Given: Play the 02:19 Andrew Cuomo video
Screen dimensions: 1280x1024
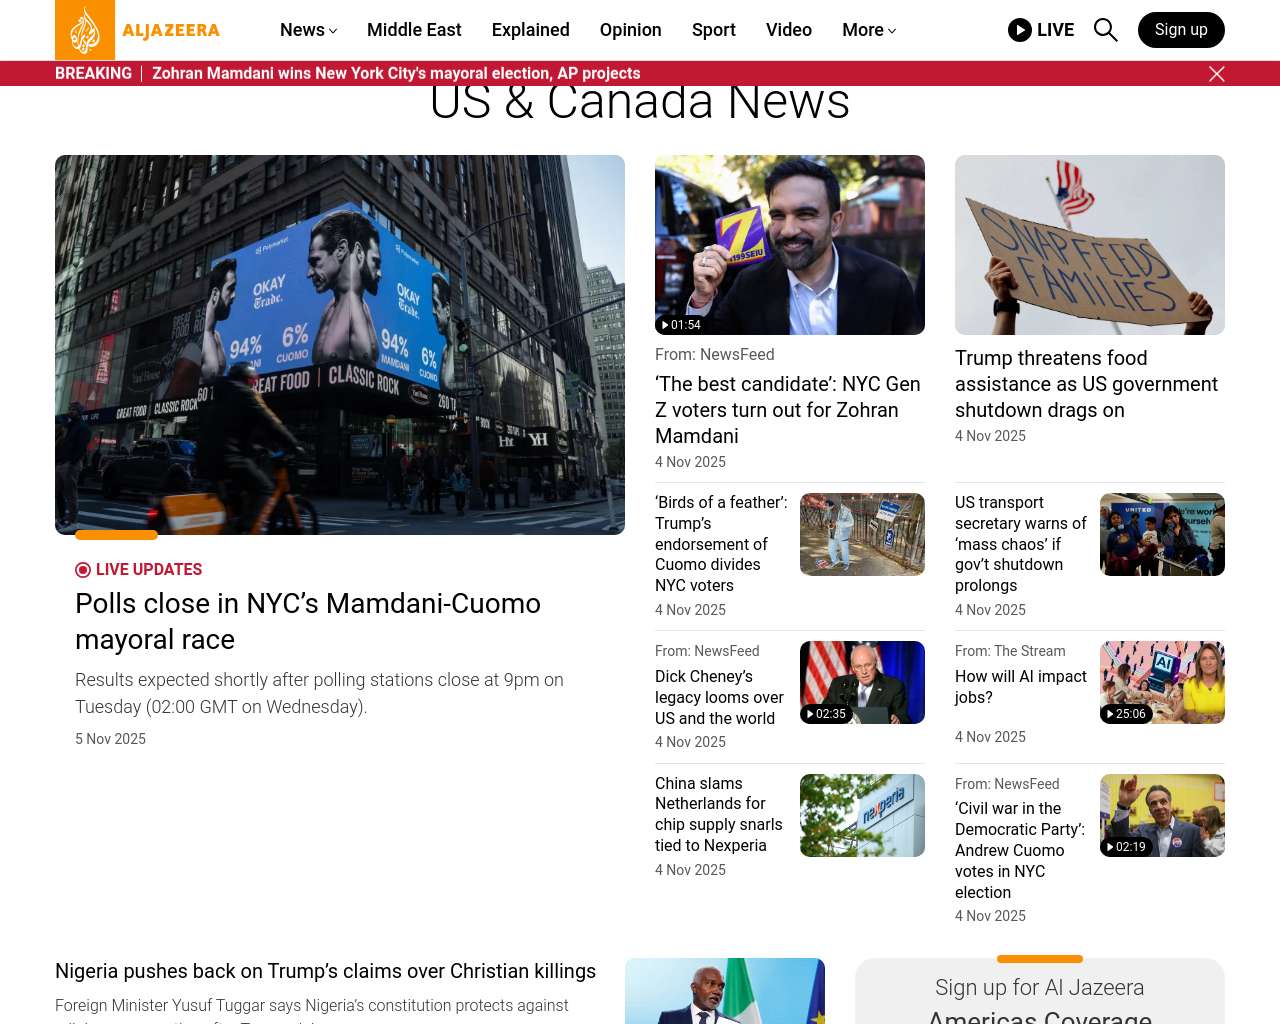Looking at the screenshot, I should click(x=1161, y=815).
